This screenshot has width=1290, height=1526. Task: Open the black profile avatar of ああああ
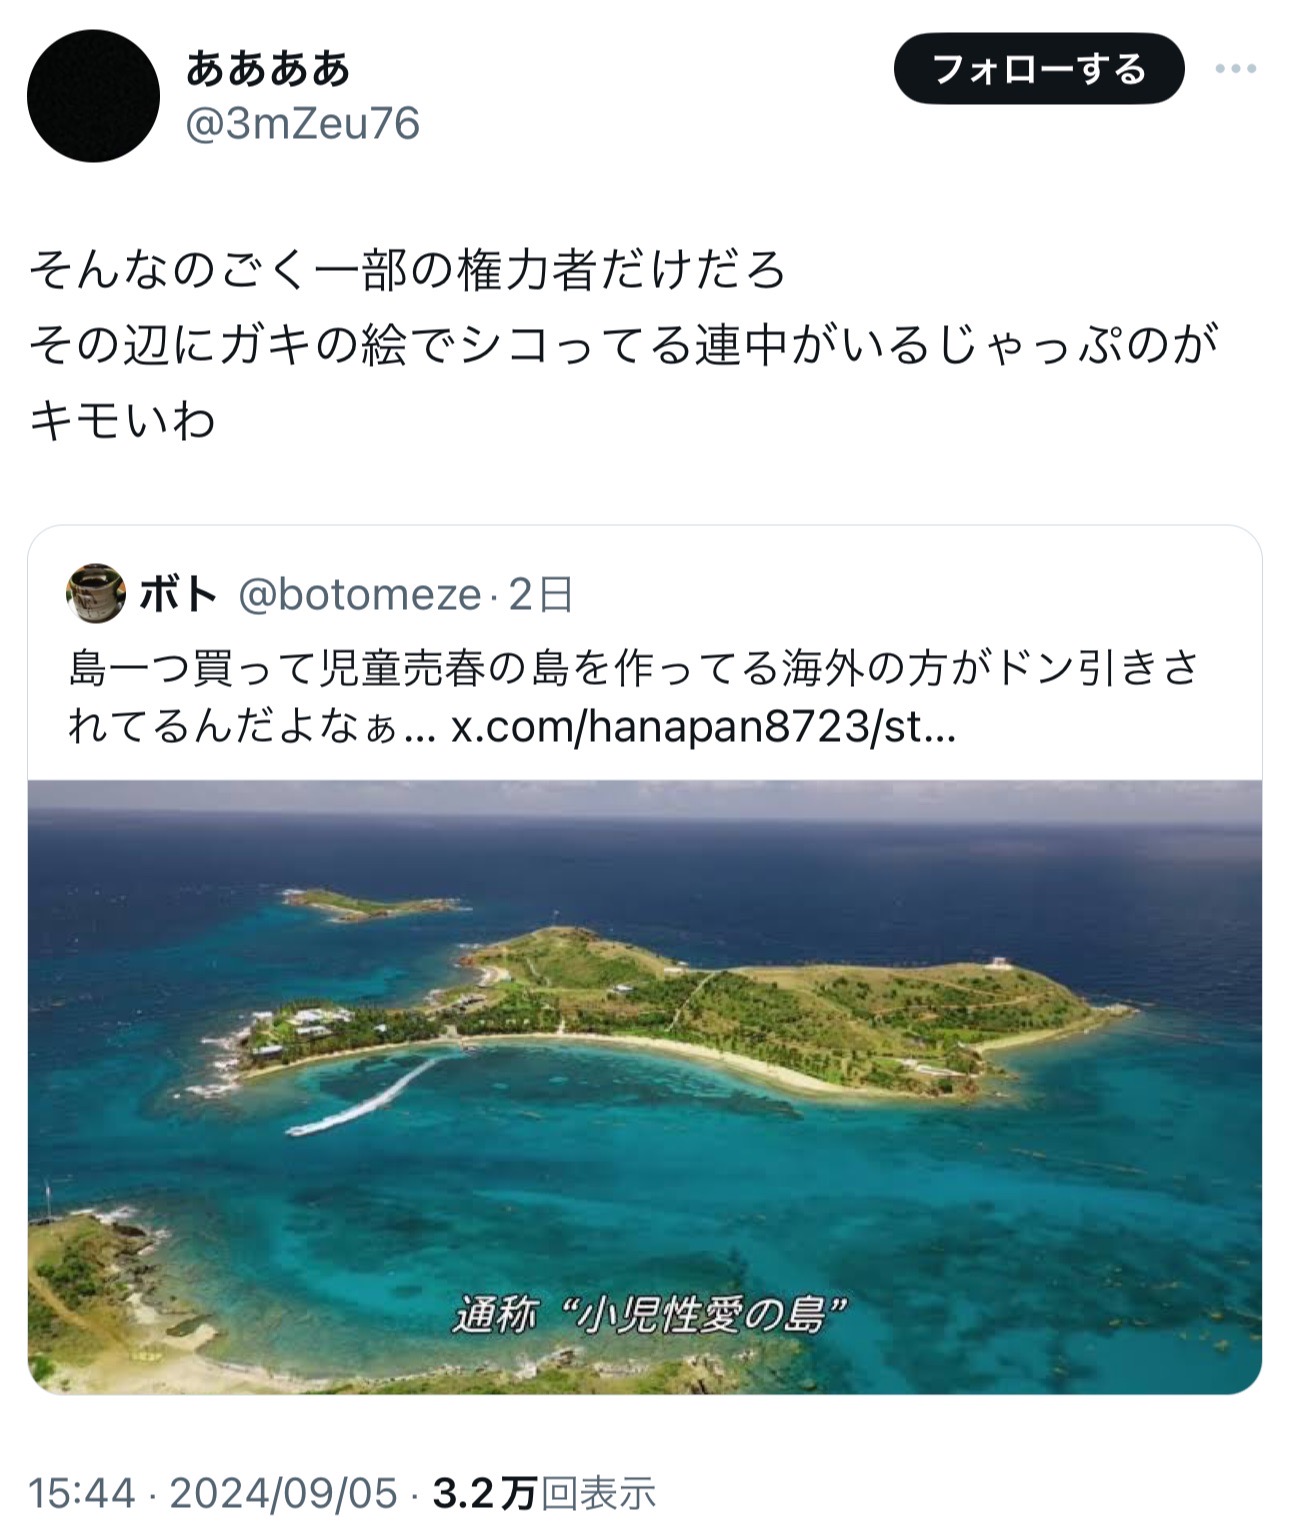pos(93,96)
